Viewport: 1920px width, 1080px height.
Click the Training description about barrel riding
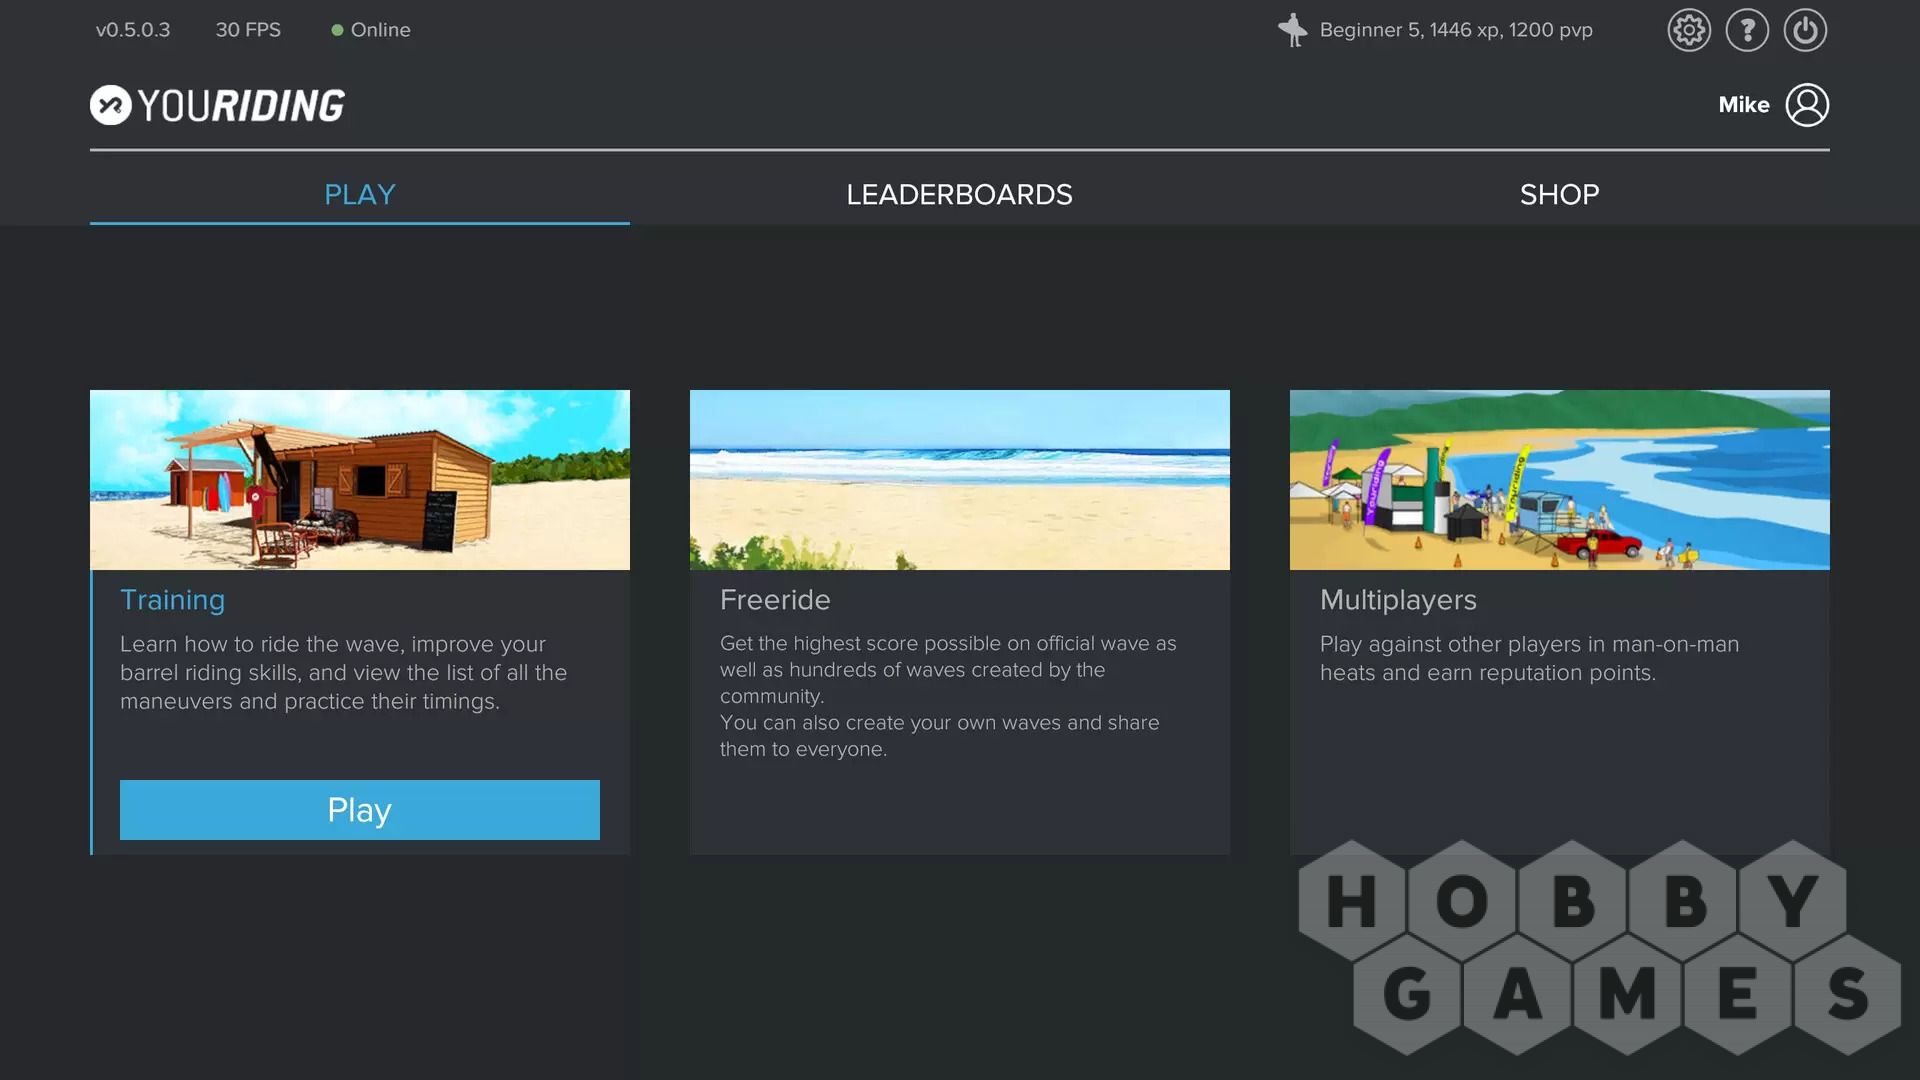[343, 673]
